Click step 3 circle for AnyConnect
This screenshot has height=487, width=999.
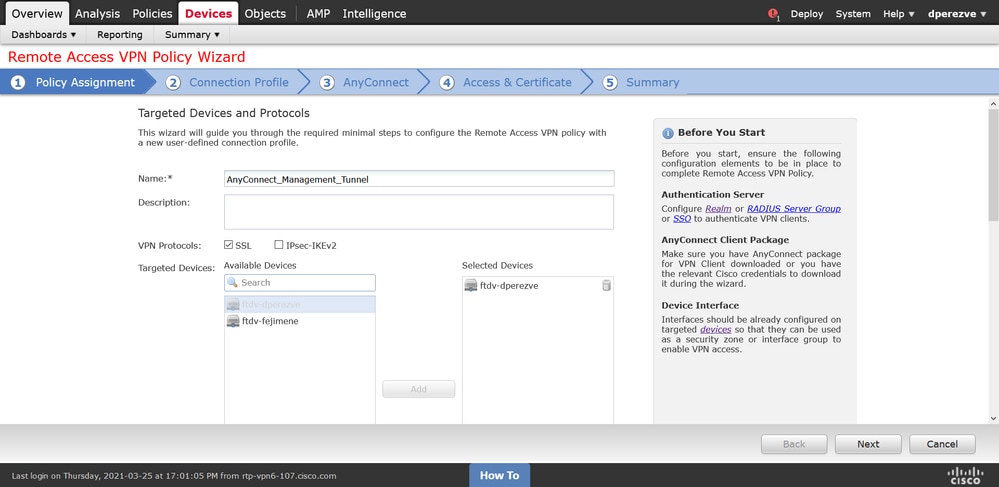pyautogui.click(x=327, y=82)
